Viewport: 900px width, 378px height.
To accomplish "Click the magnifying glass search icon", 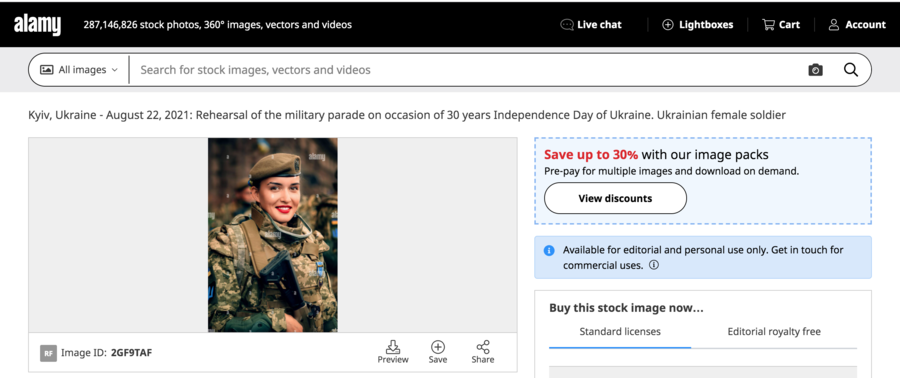I will pos(851,70).
